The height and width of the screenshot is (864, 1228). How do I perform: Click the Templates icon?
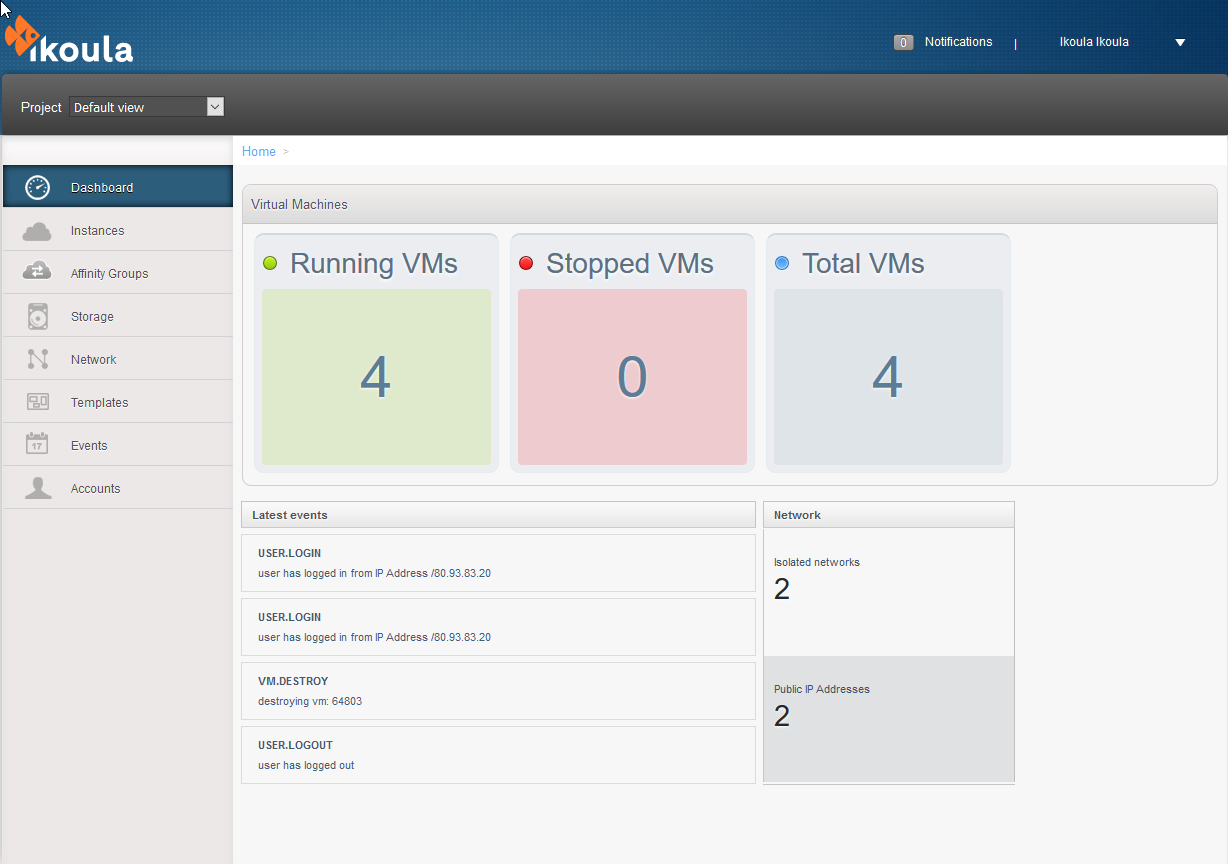pos(38,402)
